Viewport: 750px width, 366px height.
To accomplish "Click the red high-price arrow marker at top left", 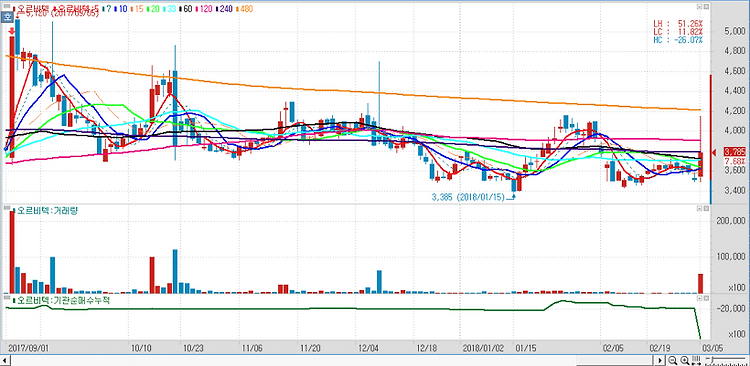I will click(x=12, y=32).
